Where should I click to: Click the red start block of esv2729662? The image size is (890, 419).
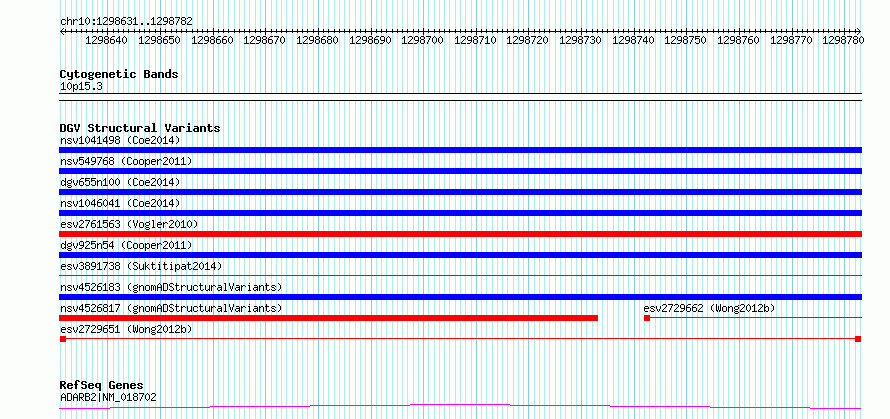point(647,318)
